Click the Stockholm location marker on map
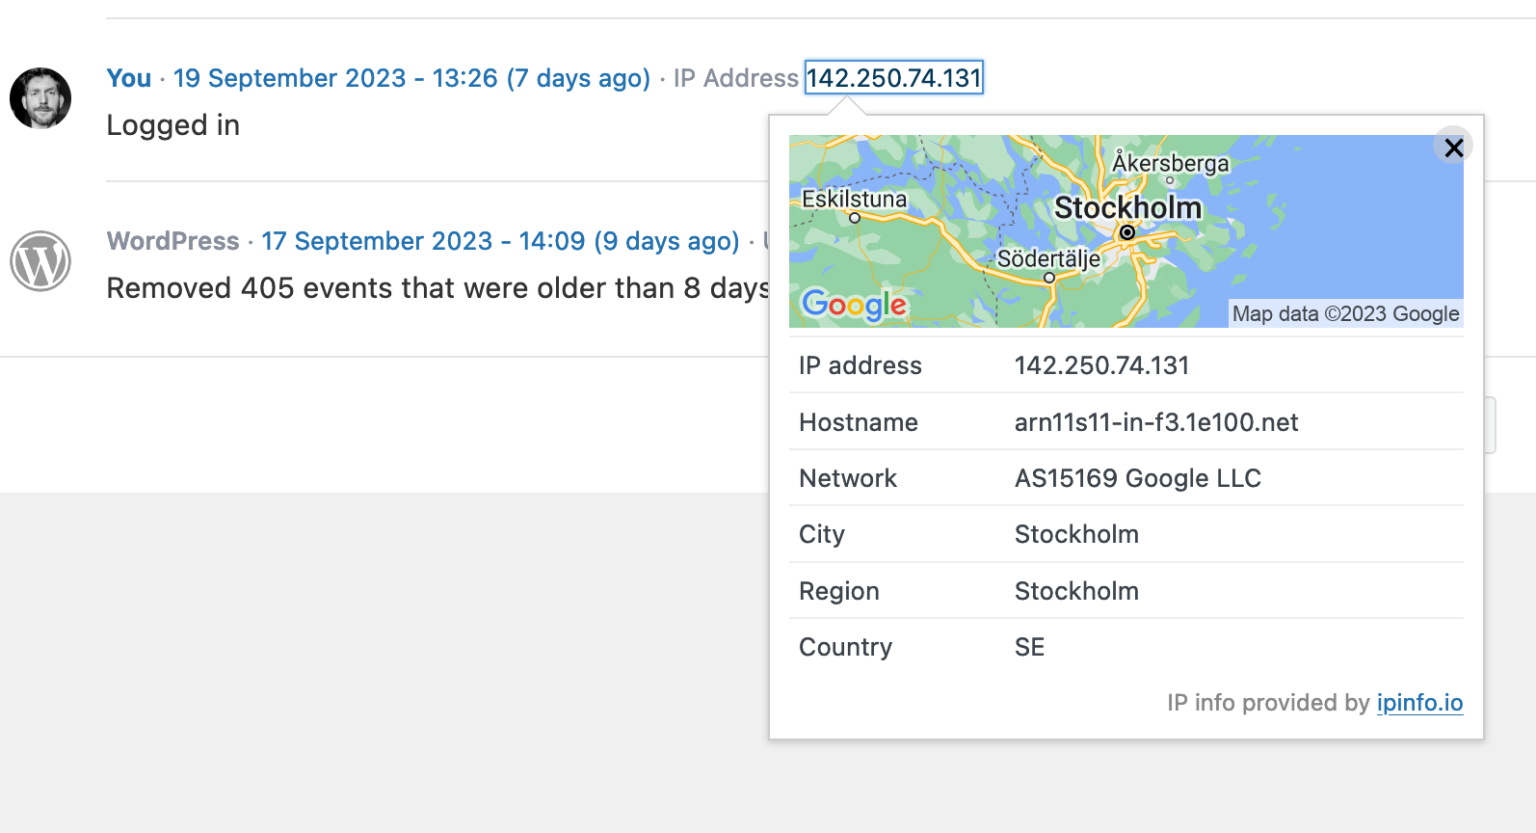Viewport: 1536px width, 833px height. (x=1127, y=232)
